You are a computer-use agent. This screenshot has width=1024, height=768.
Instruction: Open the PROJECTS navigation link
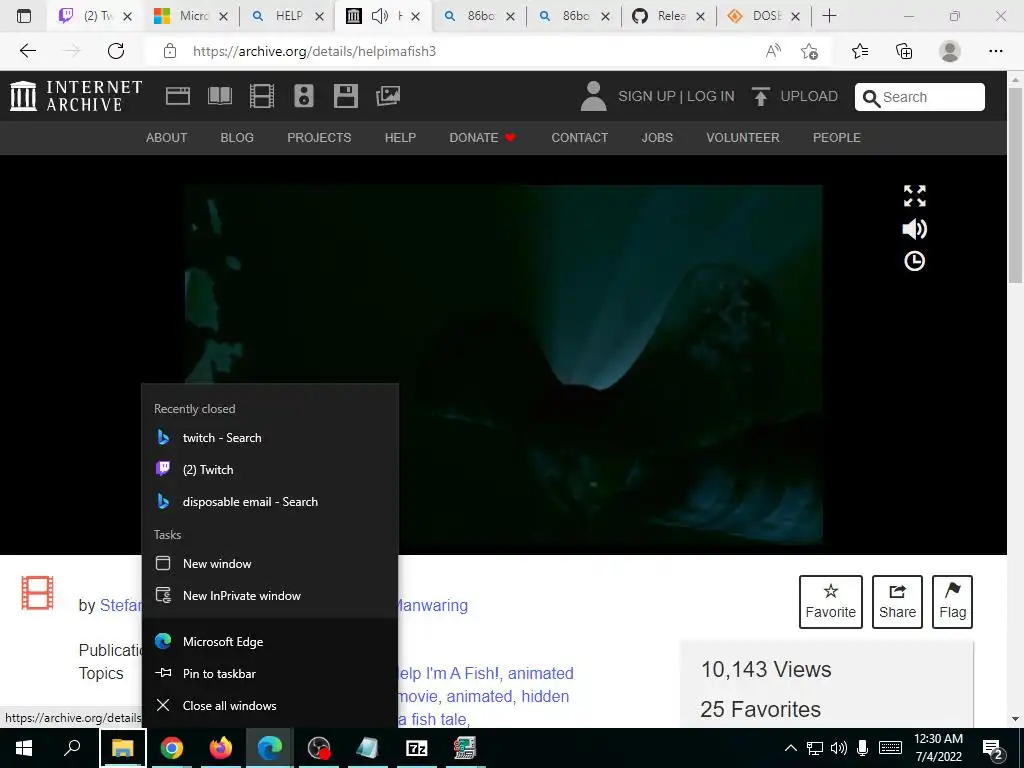319,138
